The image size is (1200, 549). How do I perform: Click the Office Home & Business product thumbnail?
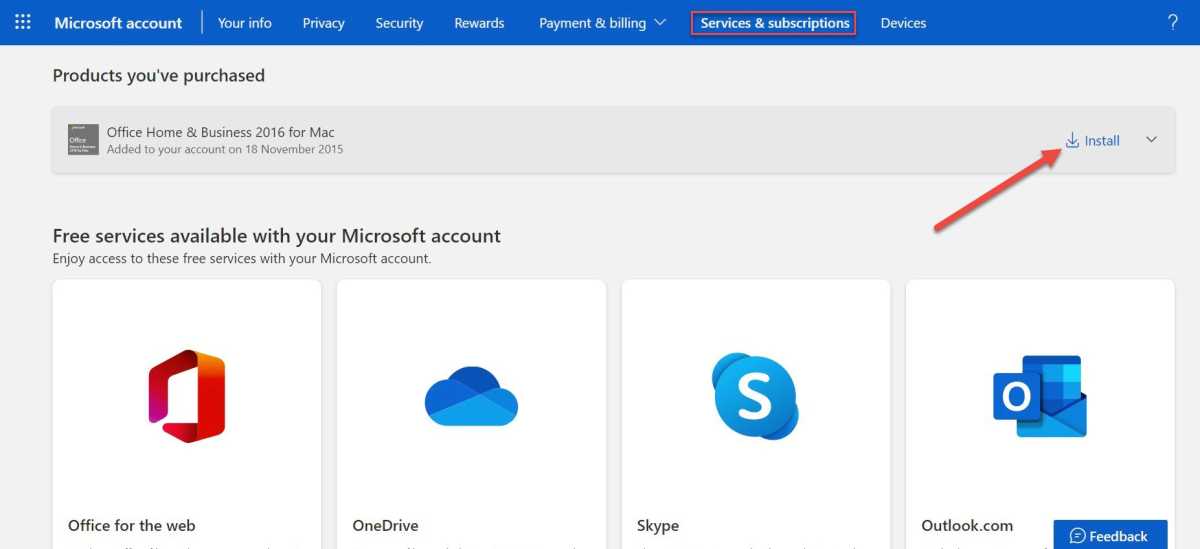(83, 140)
